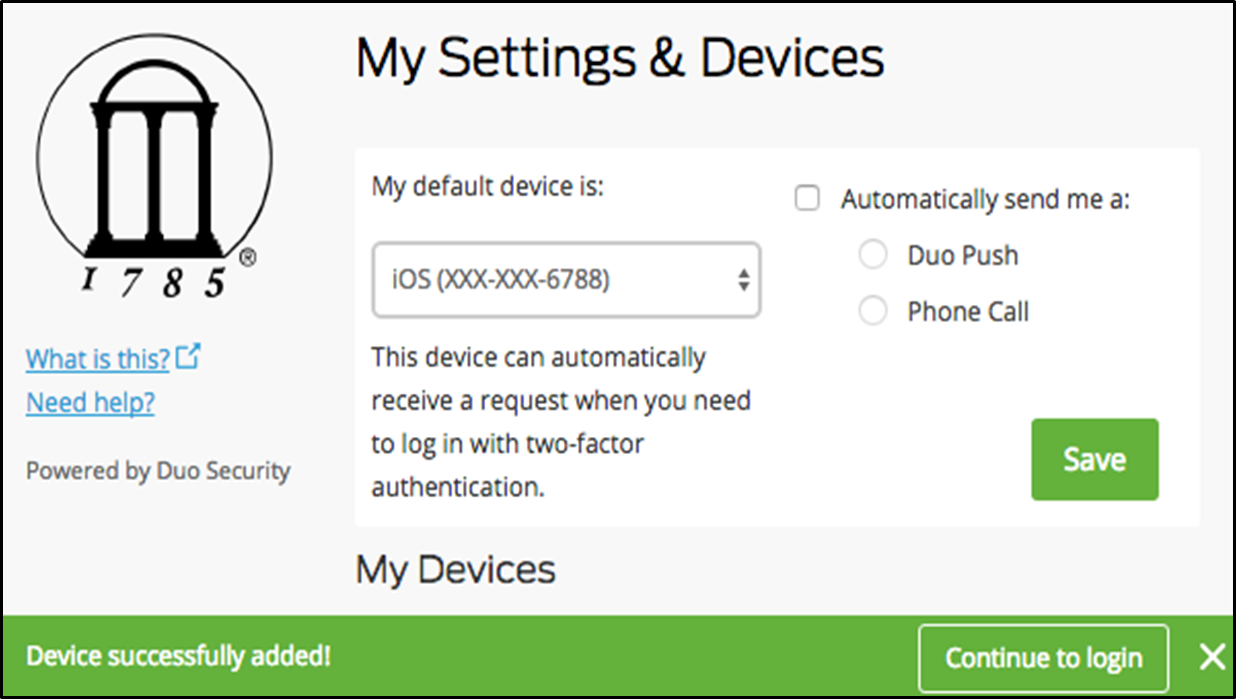Select the Phone Call radio button

[x=873, y=312]
